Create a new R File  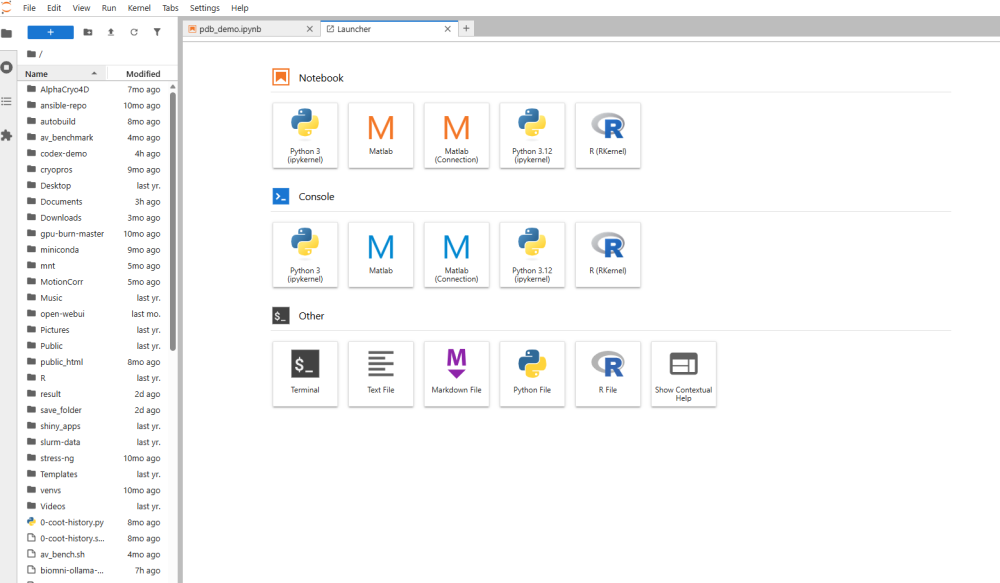[608, 374]
